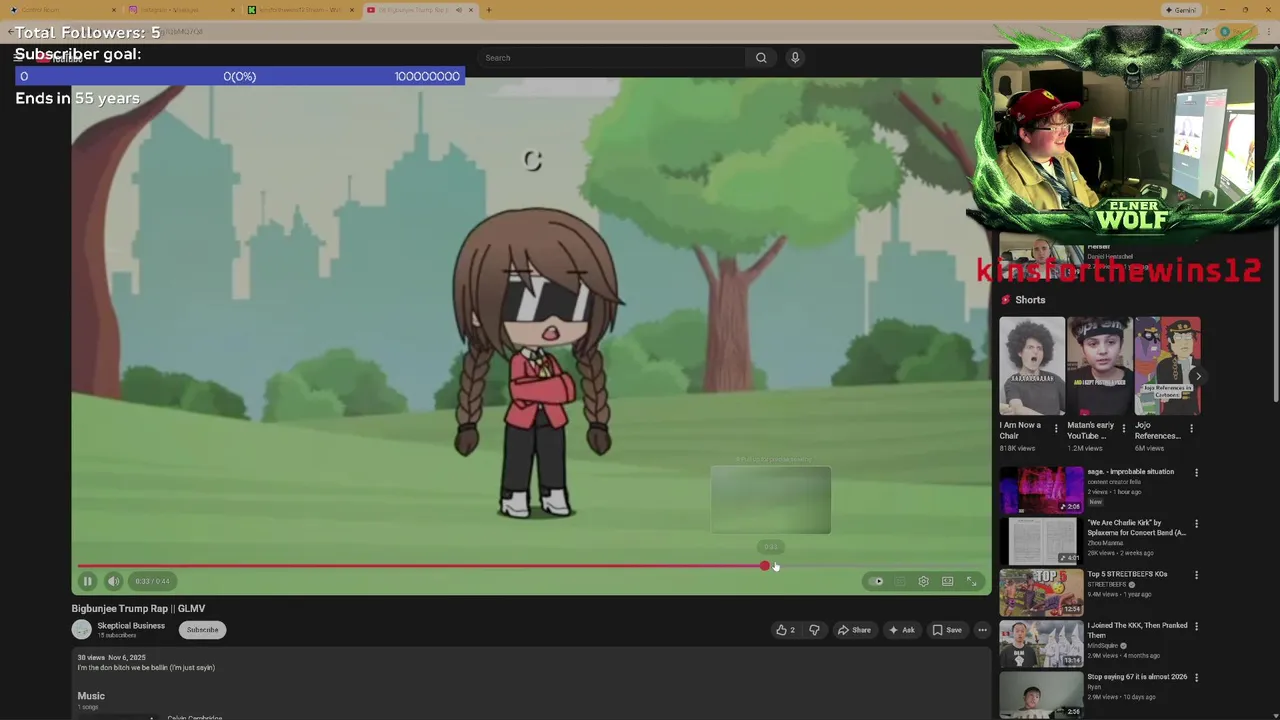Enter fullscreen mode in the player
1280x720 pixels.
(971, 581)
